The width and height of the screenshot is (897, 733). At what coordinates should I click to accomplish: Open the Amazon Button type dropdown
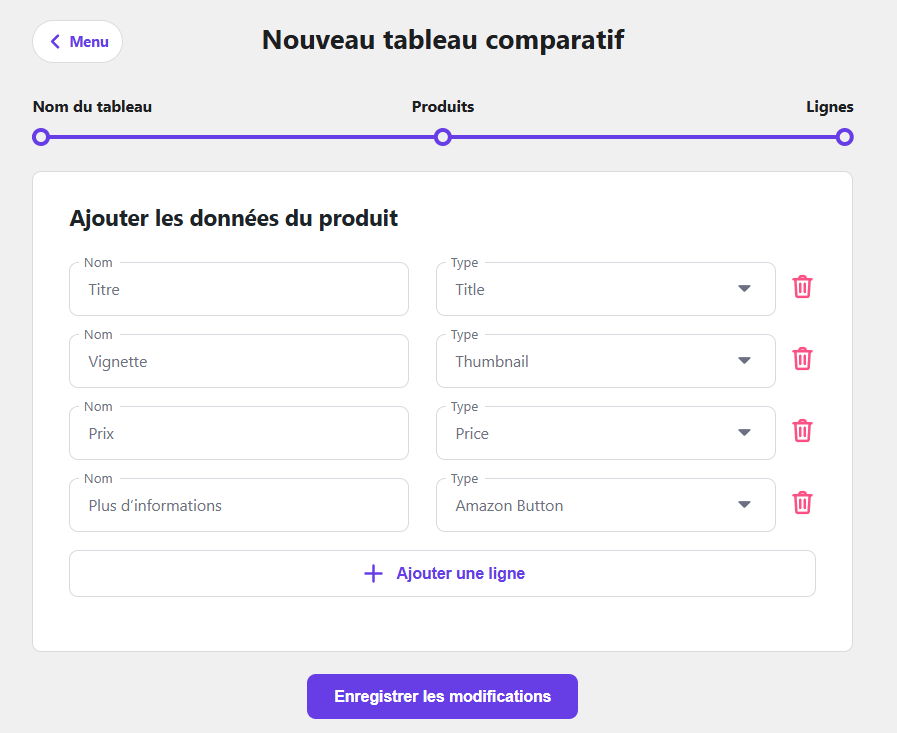744,503
